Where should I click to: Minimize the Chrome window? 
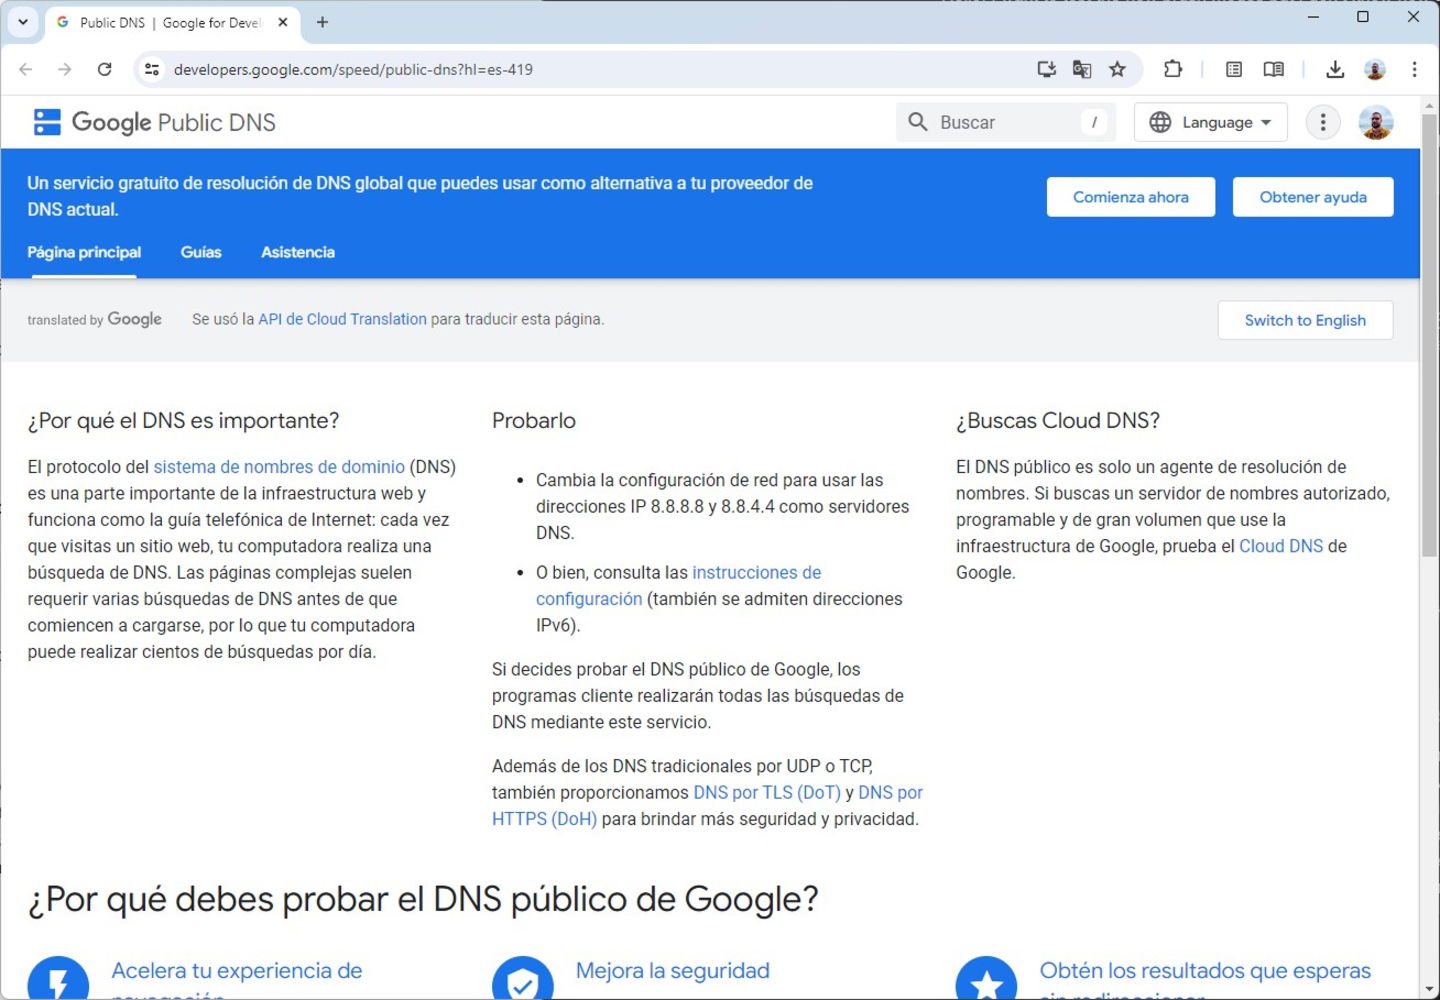click(x=1313, y=17)
